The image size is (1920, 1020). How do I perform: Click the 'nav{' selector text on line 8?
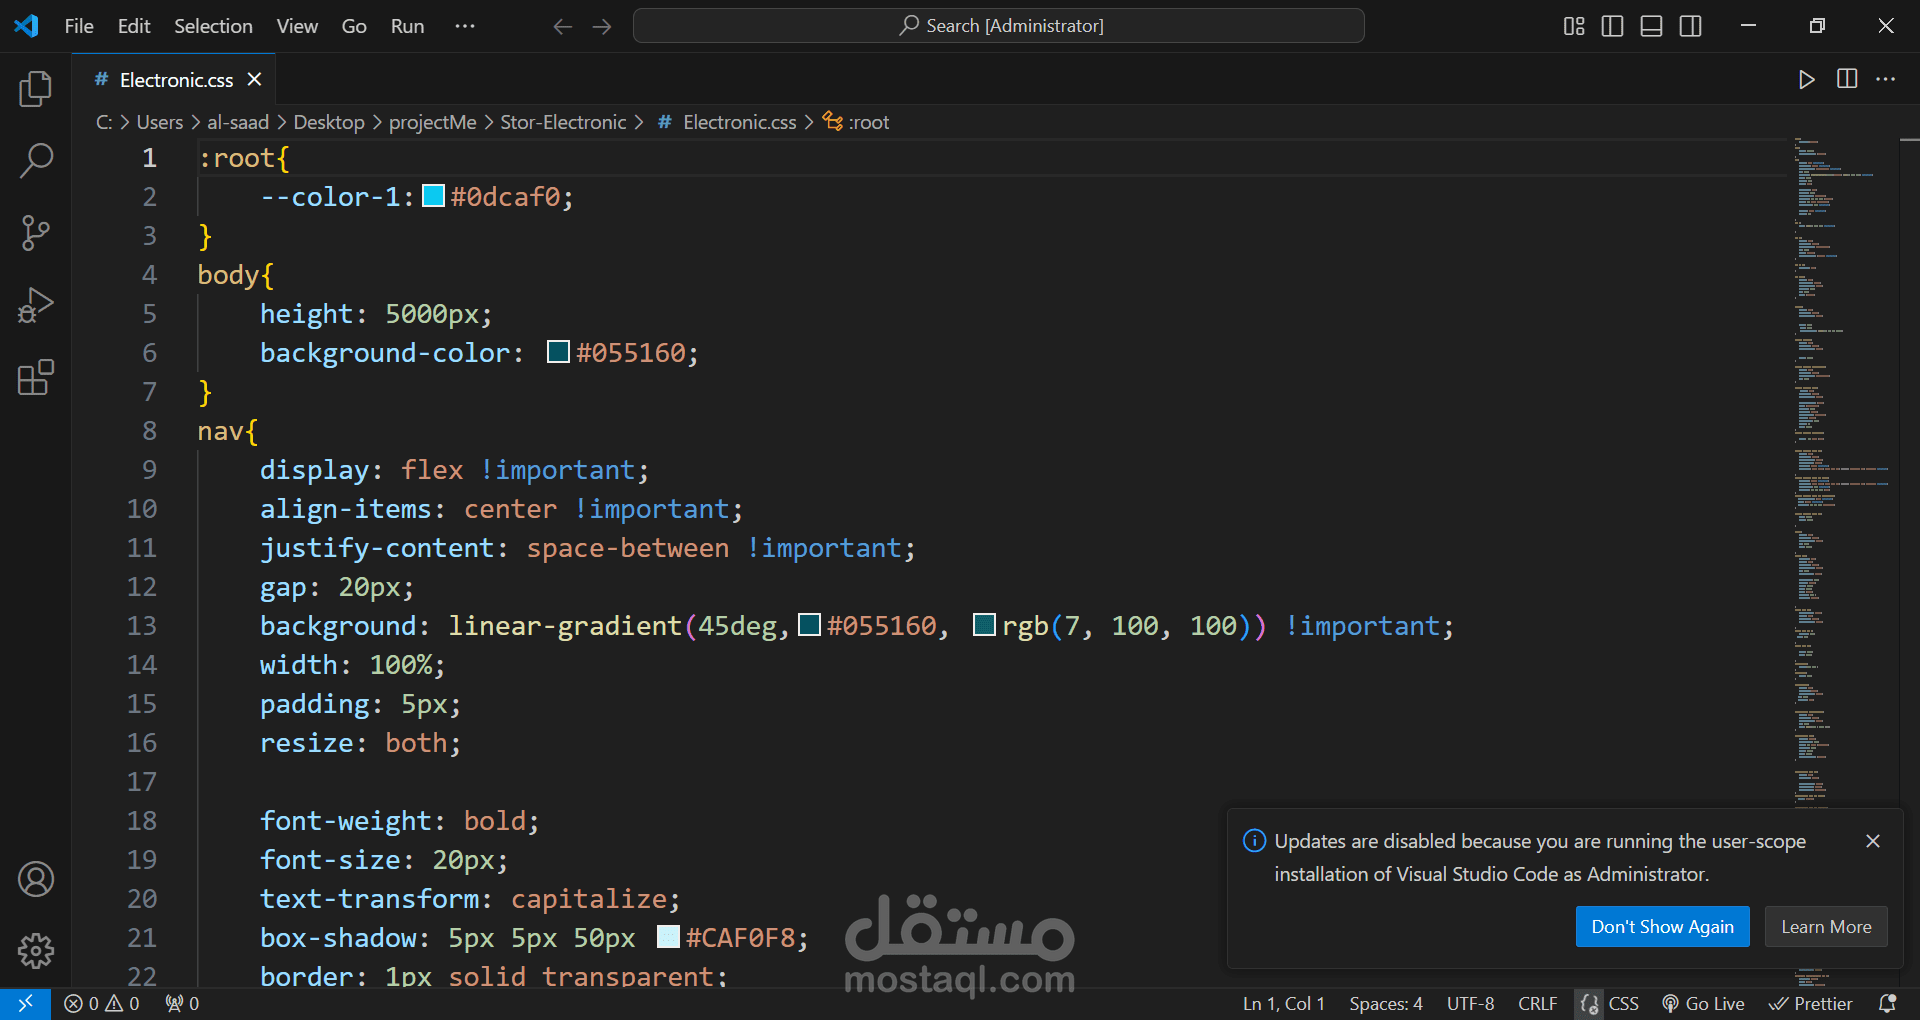click(x=228, y=431)
